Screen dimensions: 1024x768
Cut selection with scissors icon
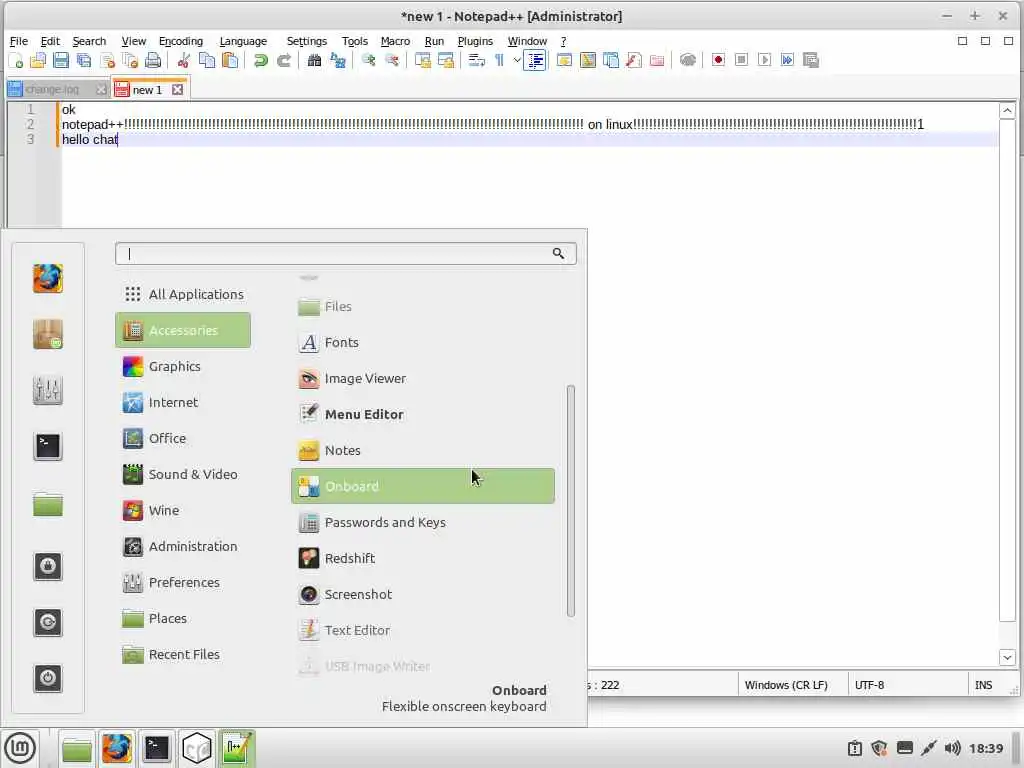184,61
